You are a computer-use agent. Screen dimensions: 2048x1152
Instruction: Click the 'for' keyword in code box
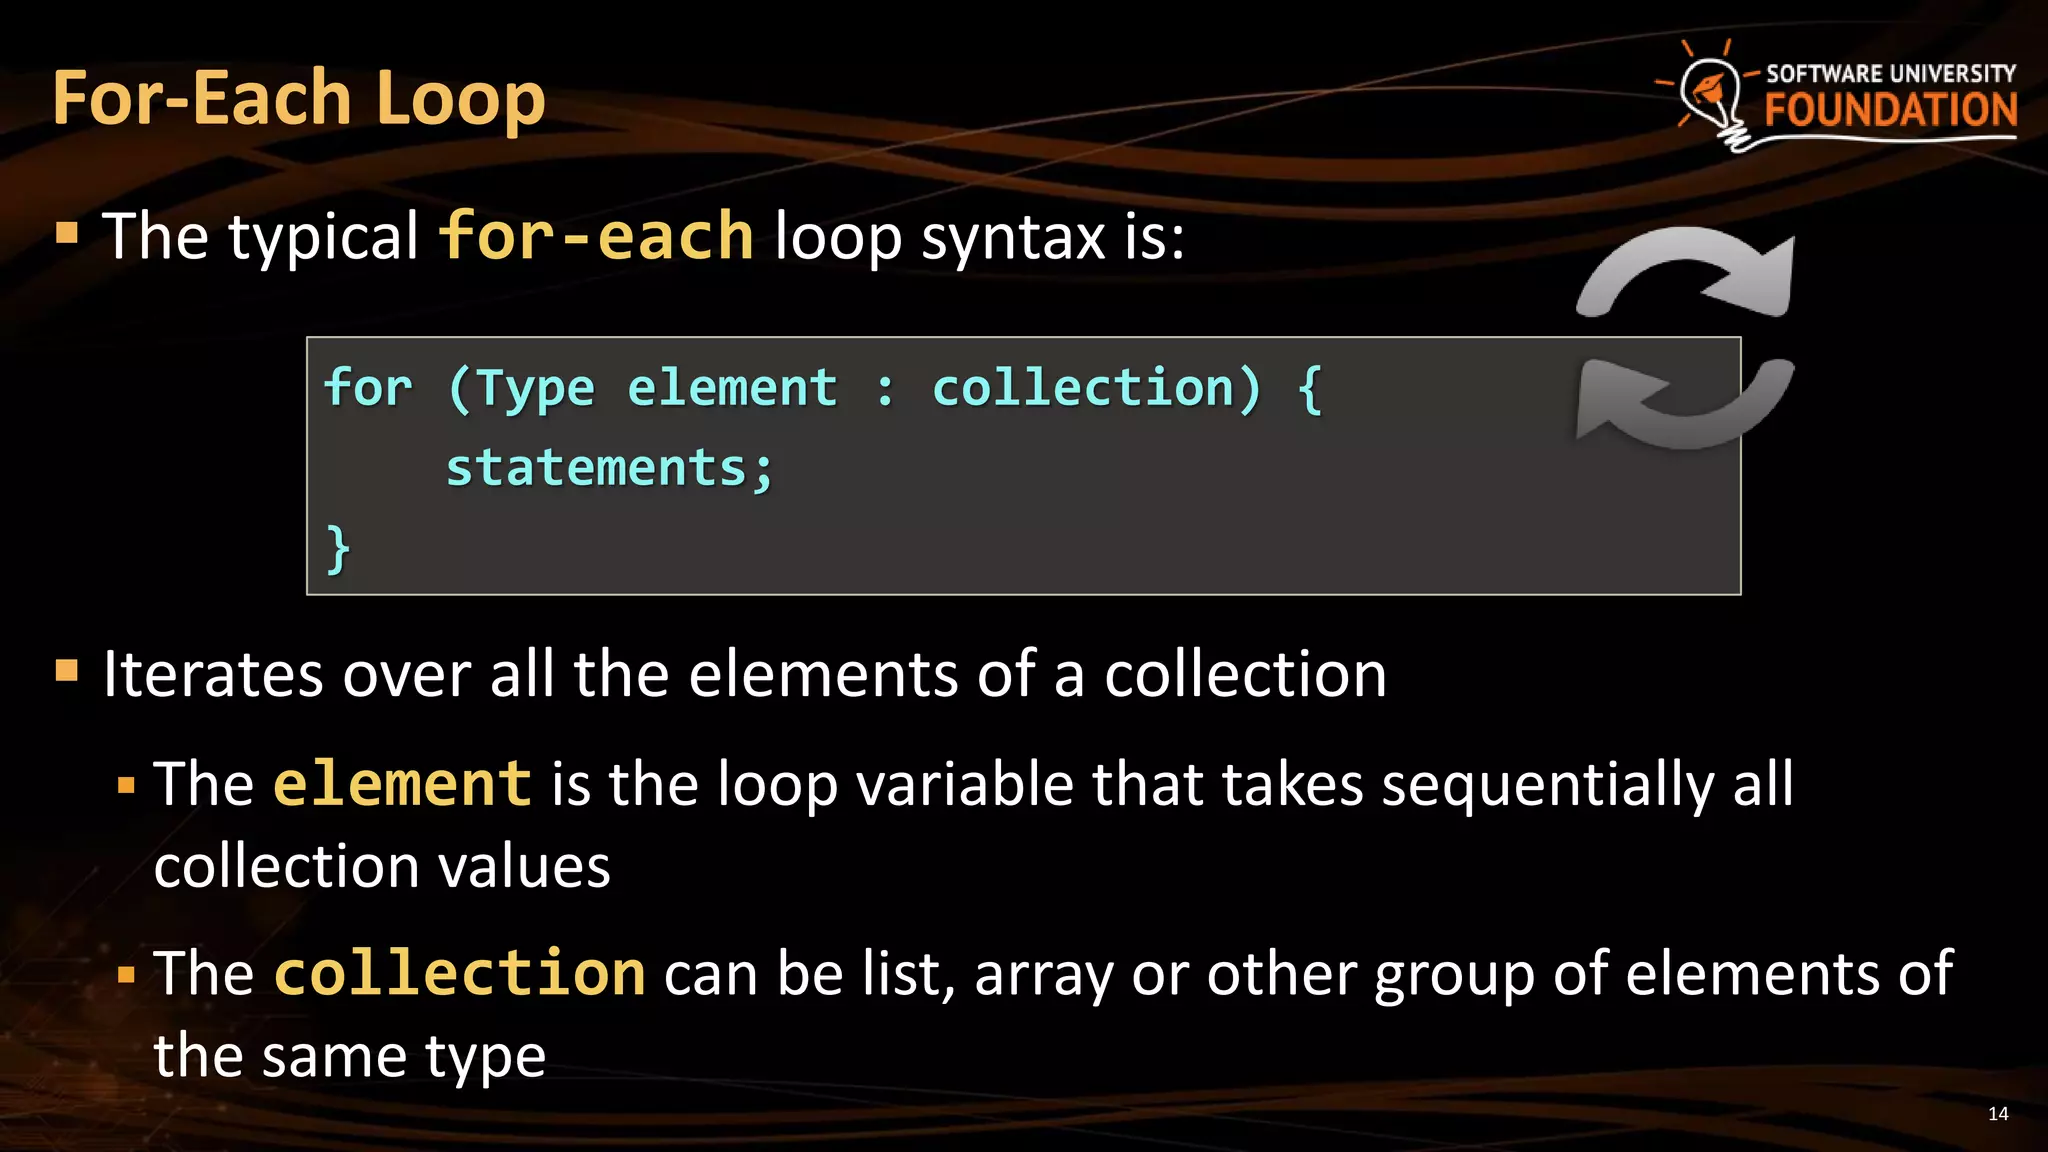pos(368,387)
